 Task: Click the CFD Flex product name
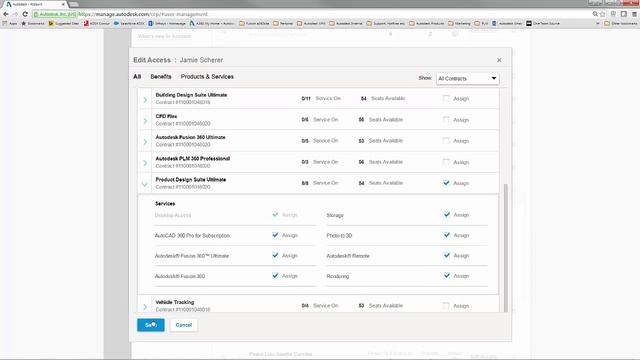point(166,116)
